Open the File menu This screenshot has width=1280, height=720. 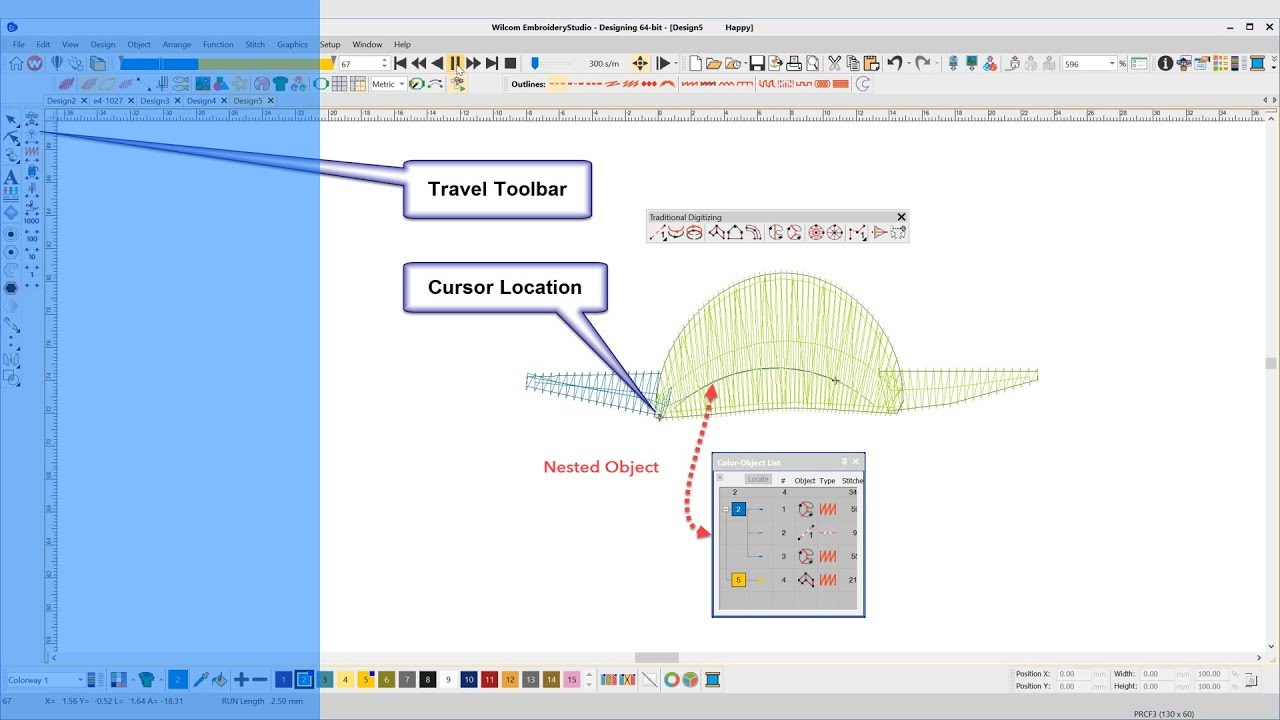click(x=19, y=44)
